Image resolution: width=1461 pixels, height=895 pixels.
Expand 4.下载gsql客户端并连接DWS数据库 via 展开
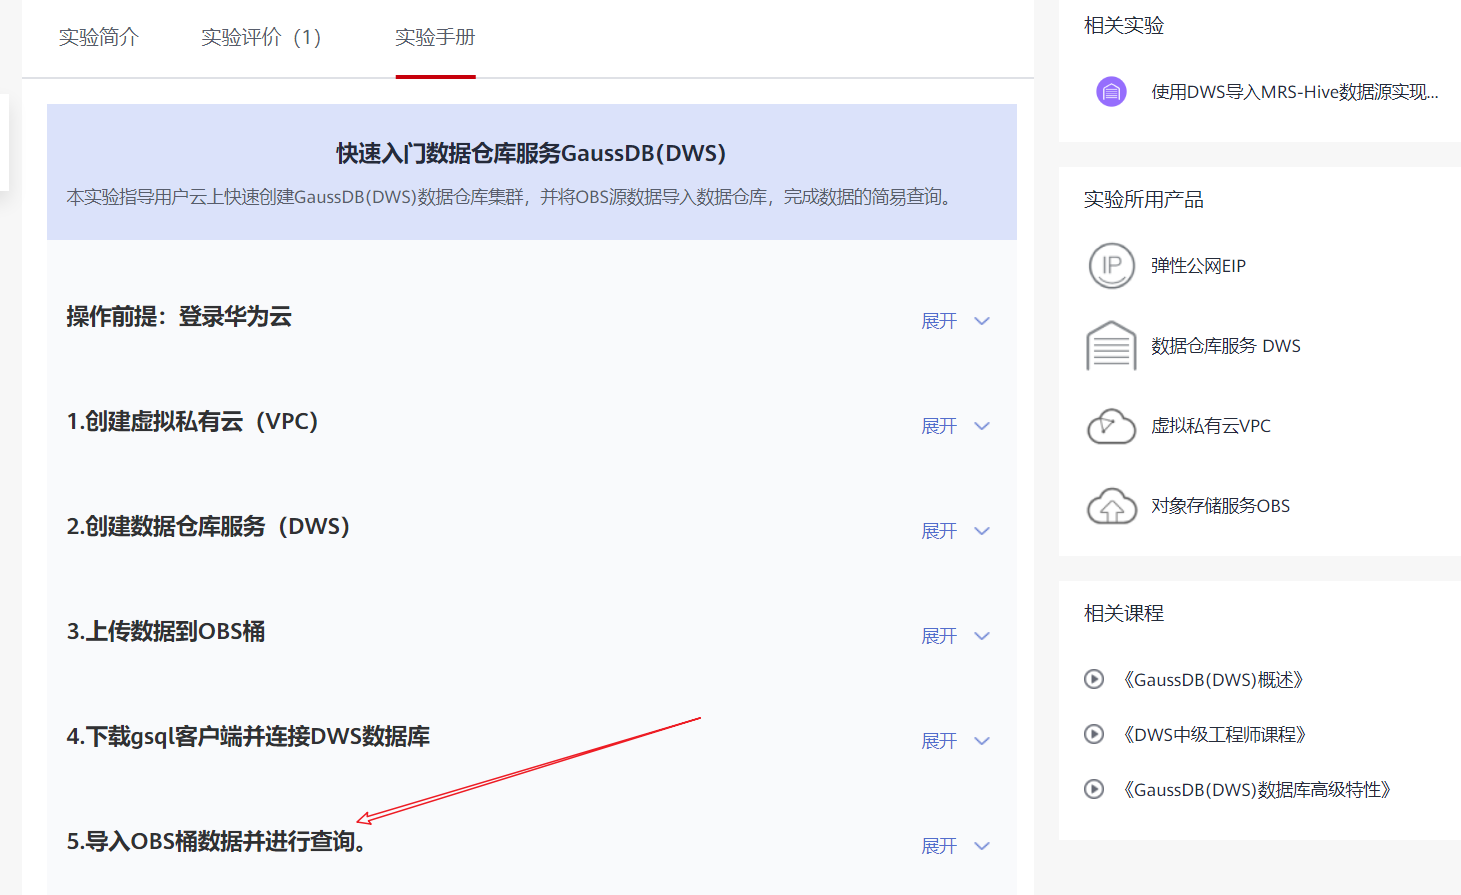tap(955, 741)
